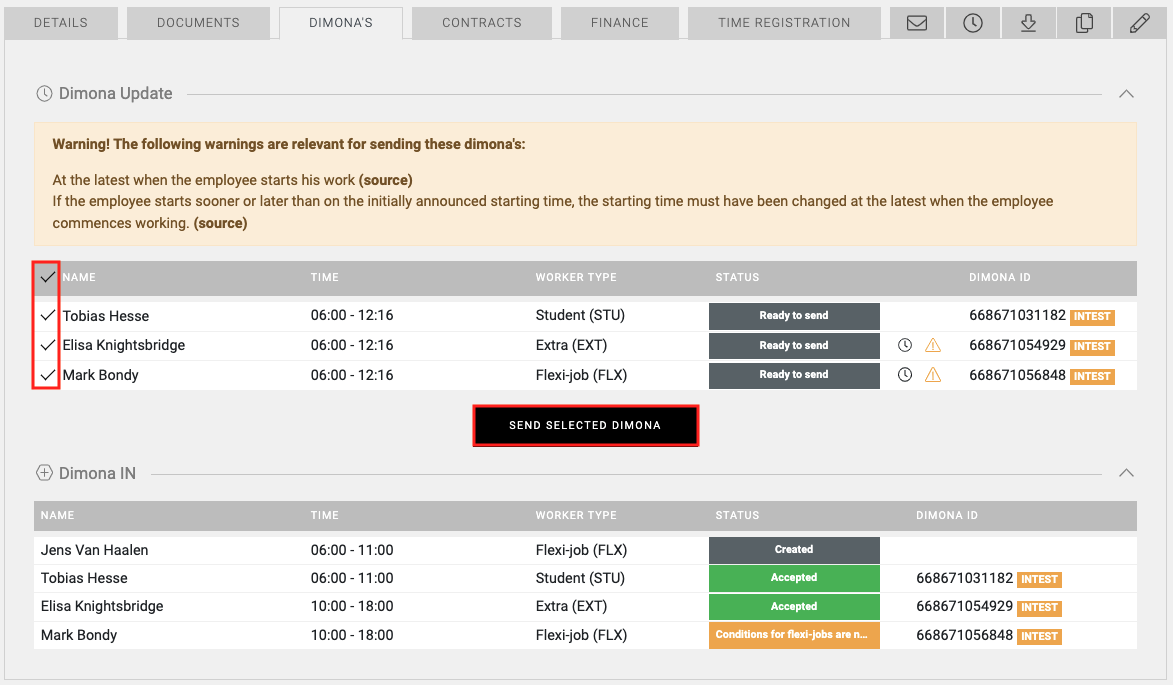
Task: Click the plus icon beside Dimona IN
Action: tap(44, 473)
